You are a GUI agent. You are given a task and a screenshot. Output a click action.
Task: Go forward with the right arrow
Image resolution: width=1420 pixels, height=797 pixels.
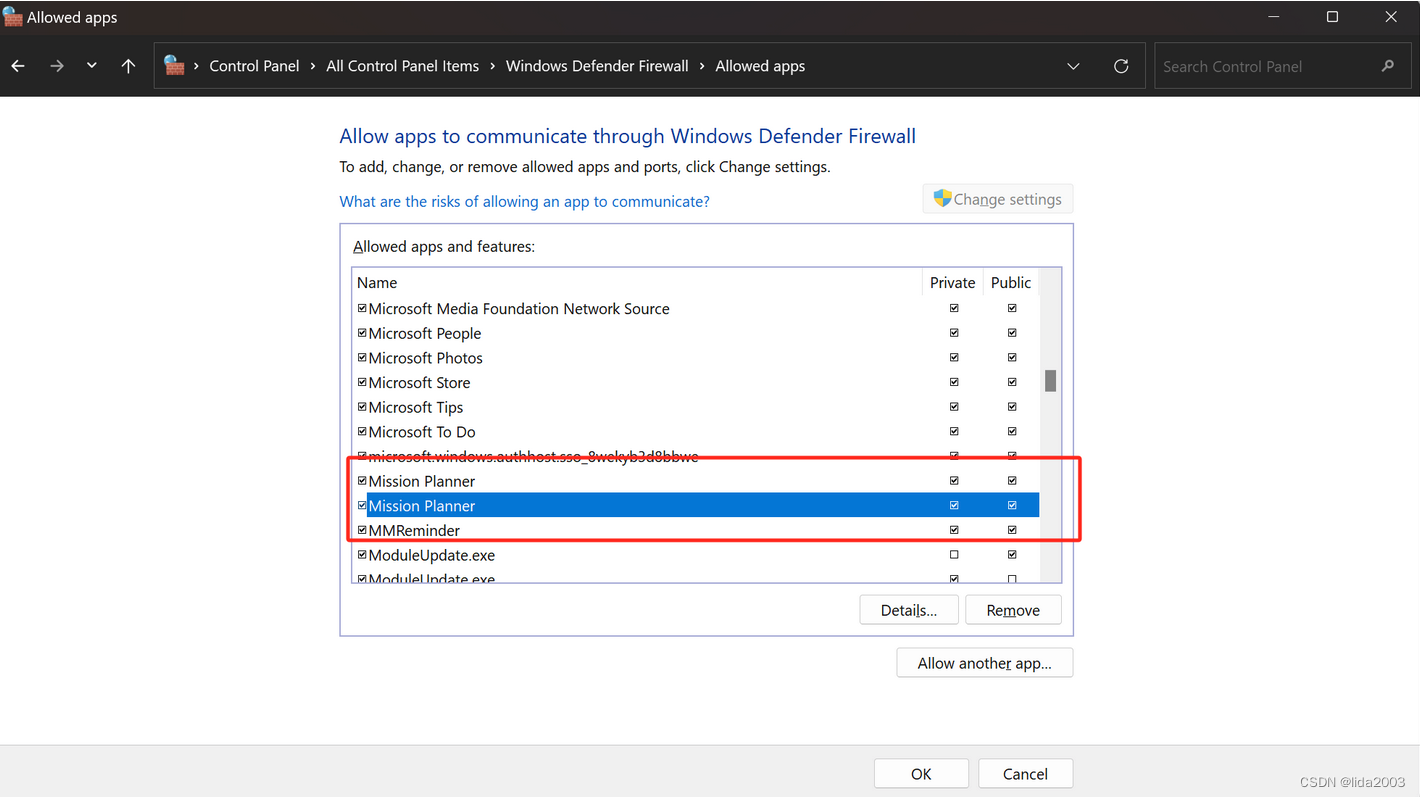56,66
